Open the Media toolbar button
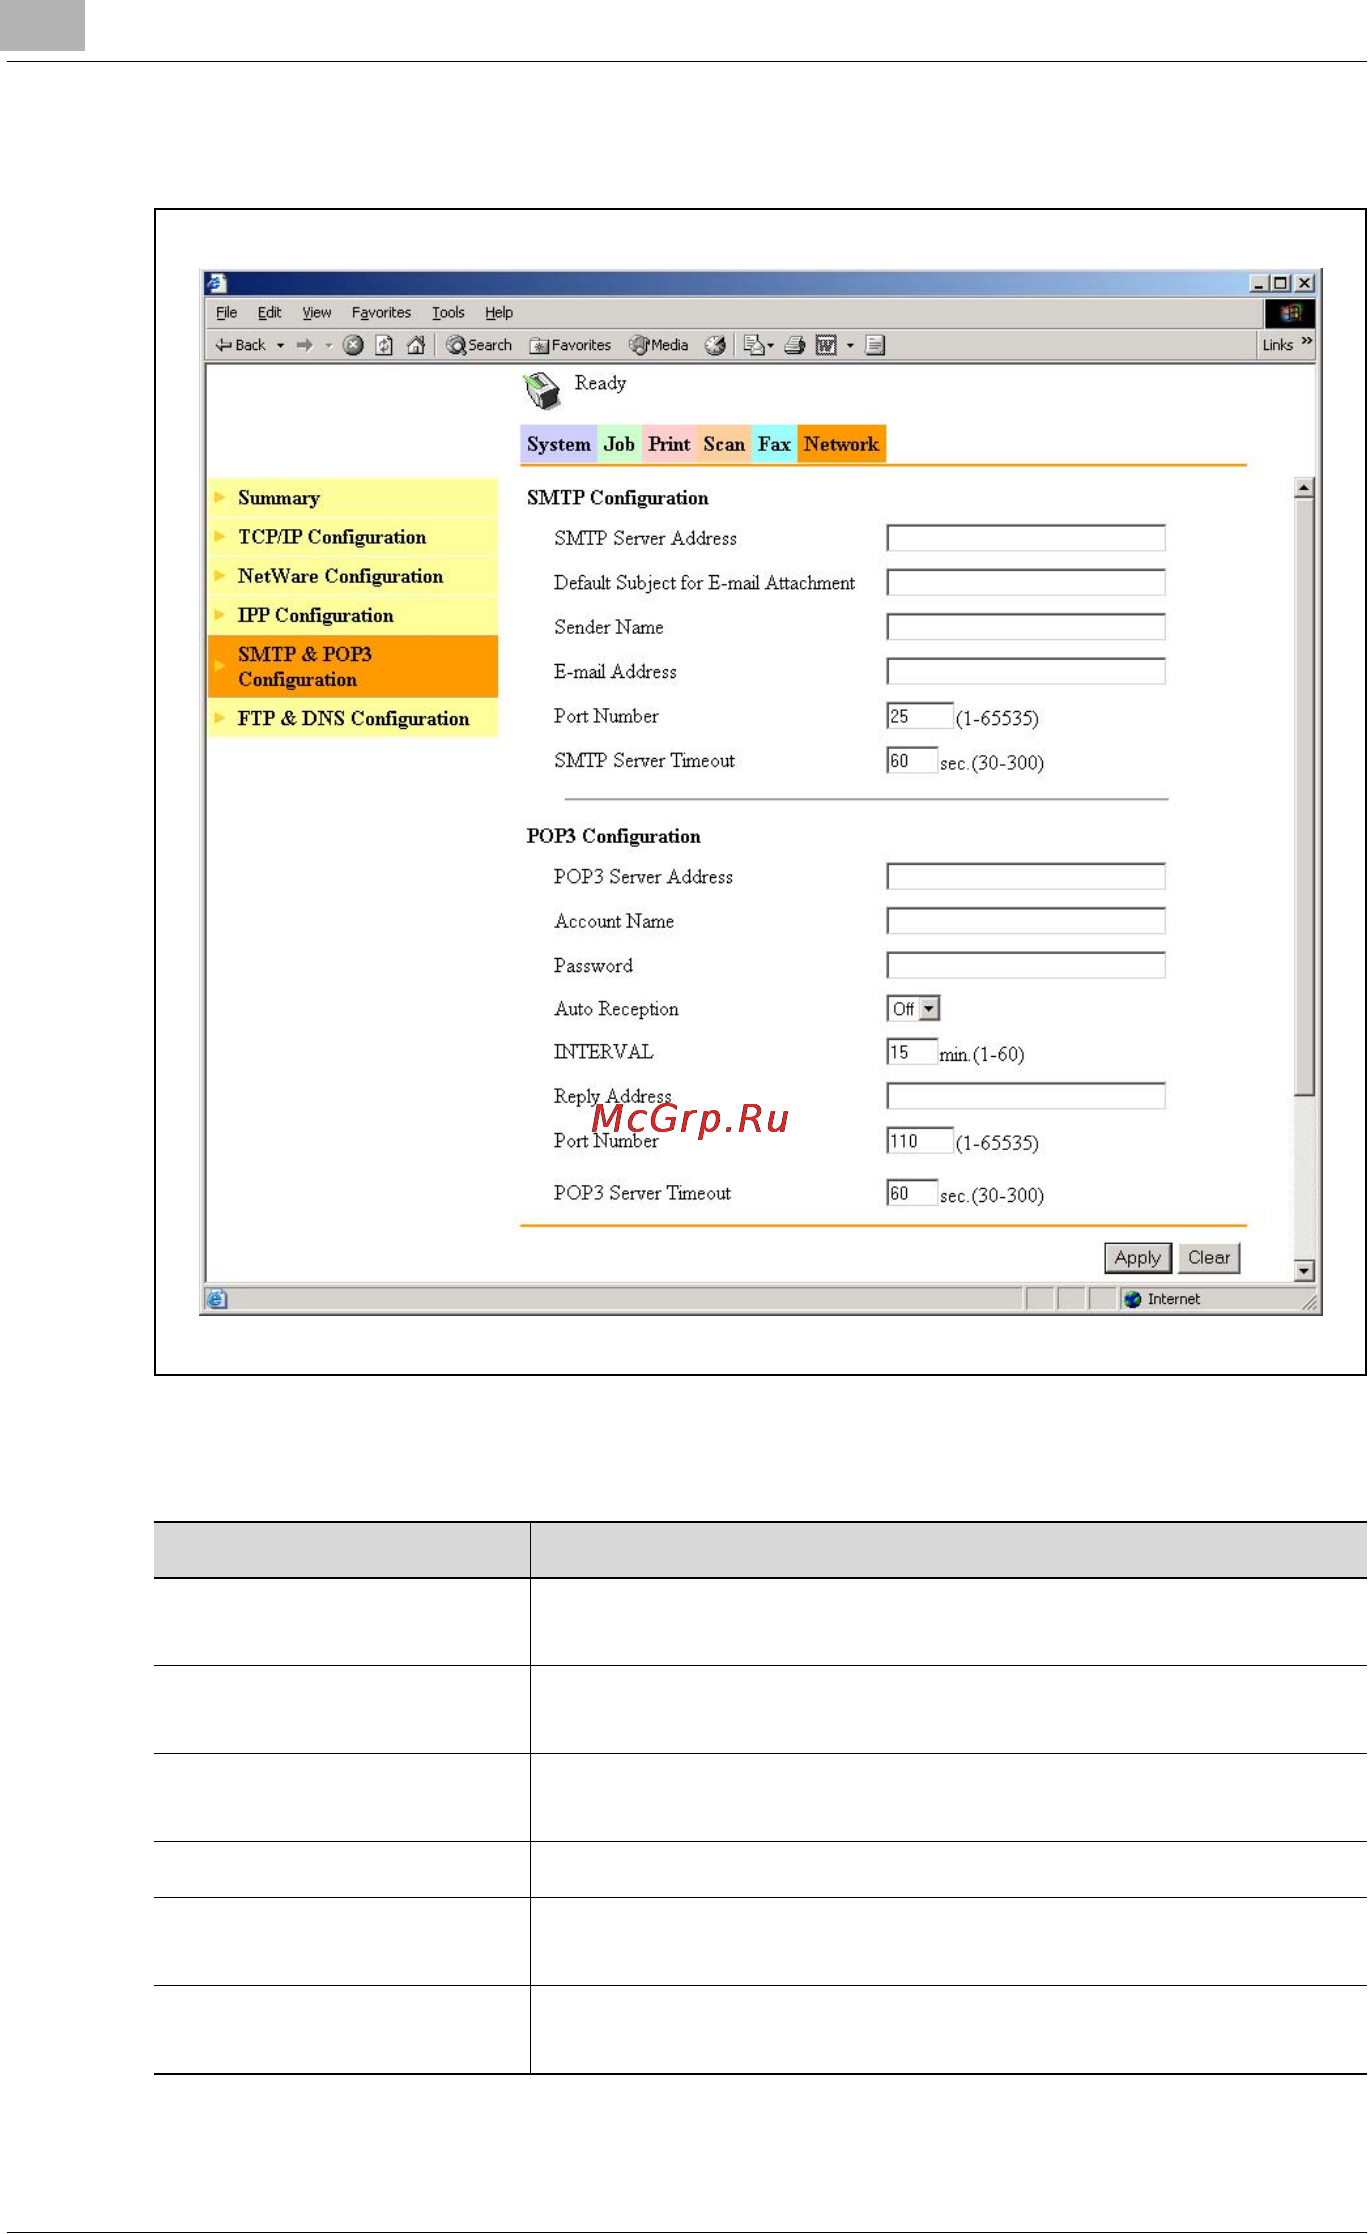 coord(658,345)
